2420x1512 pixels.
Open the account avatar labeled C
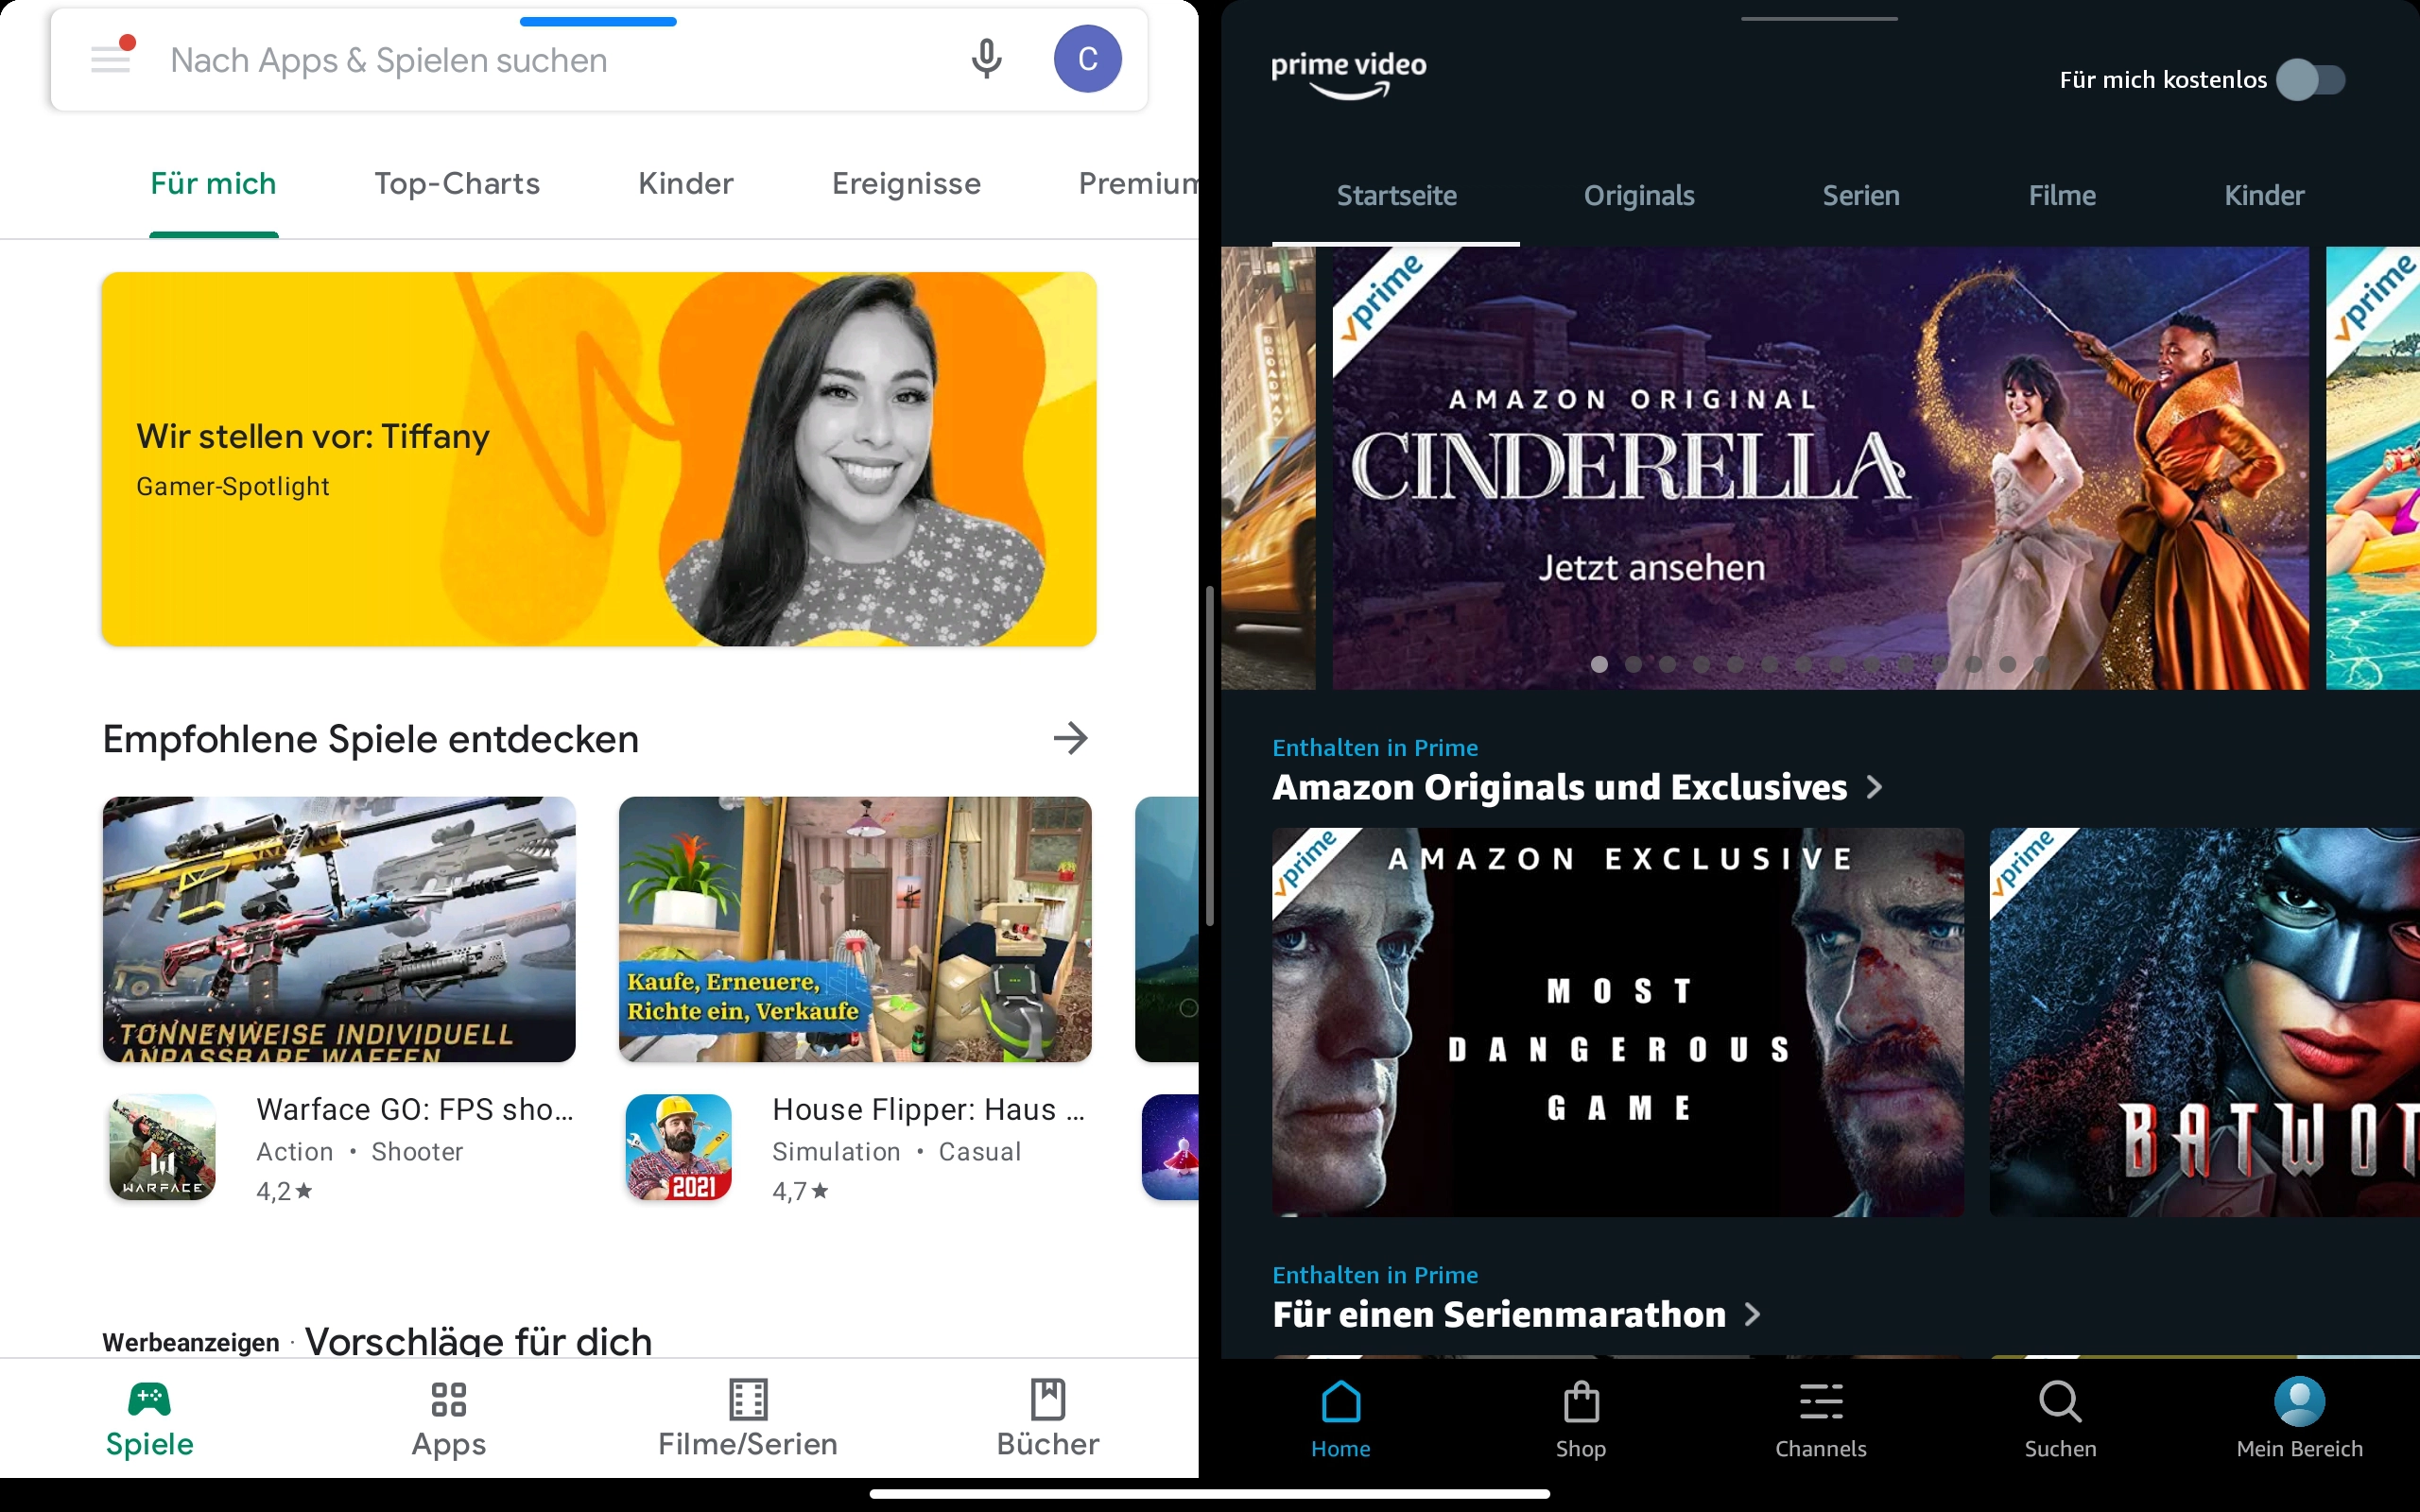(x=1087, y=59)
